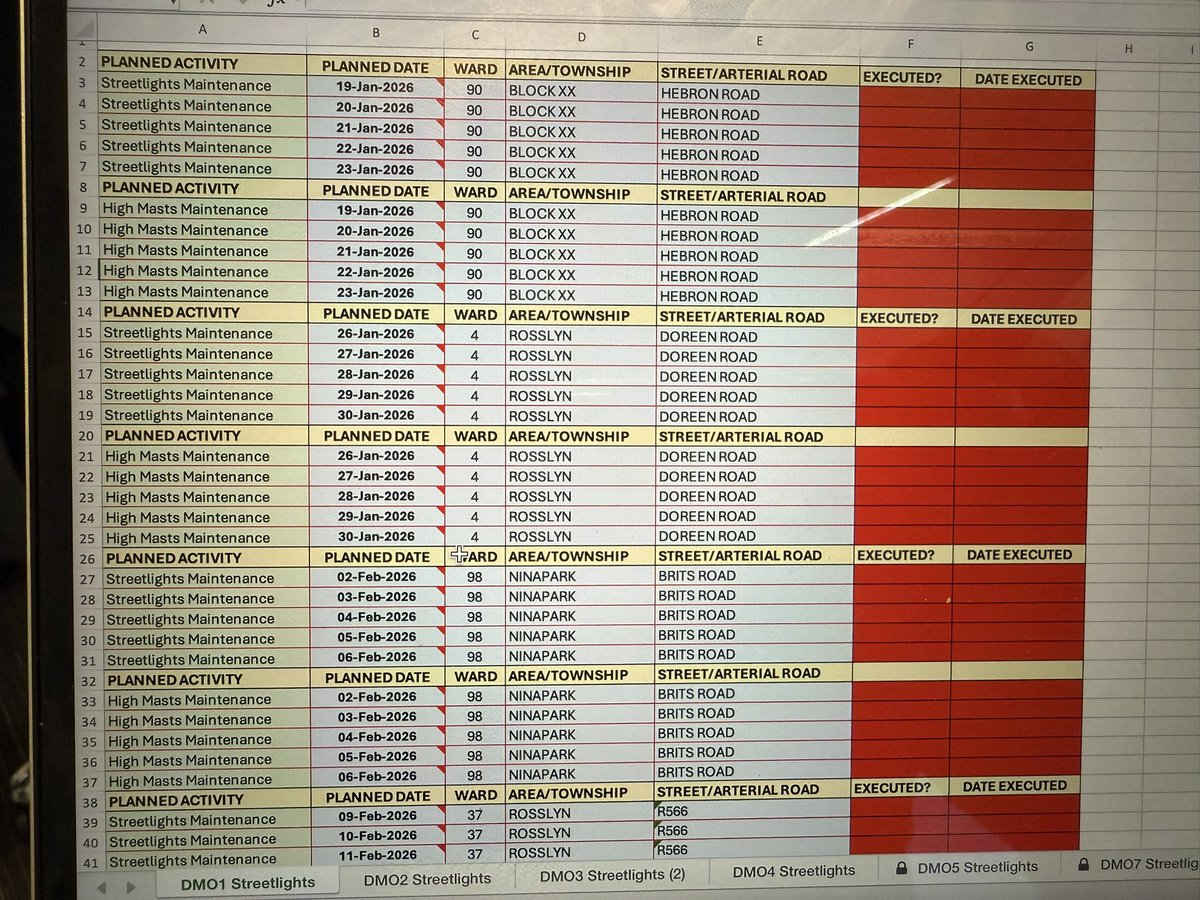Select 23-Jan-2026 date in row 13
This screenshot has height=900, width=1200.
coord(376,293)
